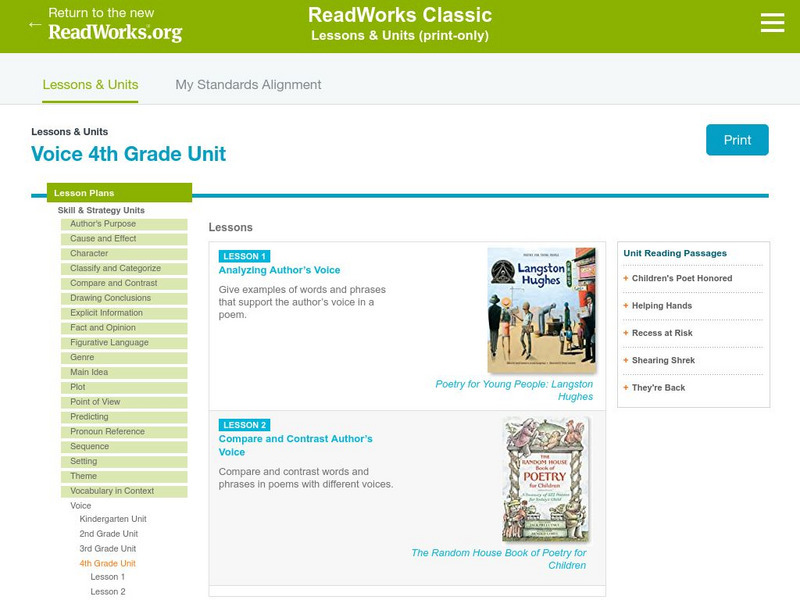Expand They're Back passage
Viewport: 800px width, 600px height.
[658, 388]
